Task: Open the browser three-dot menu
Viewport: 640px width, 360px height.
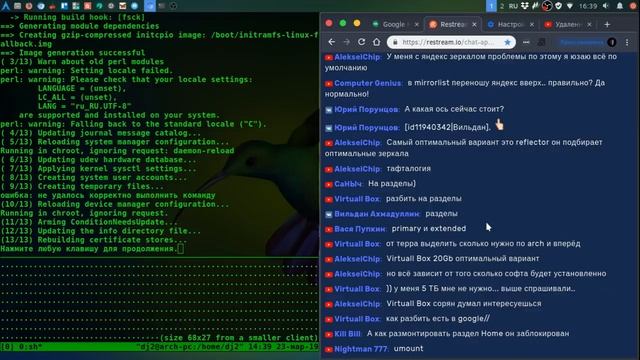Action: point(627,42)
